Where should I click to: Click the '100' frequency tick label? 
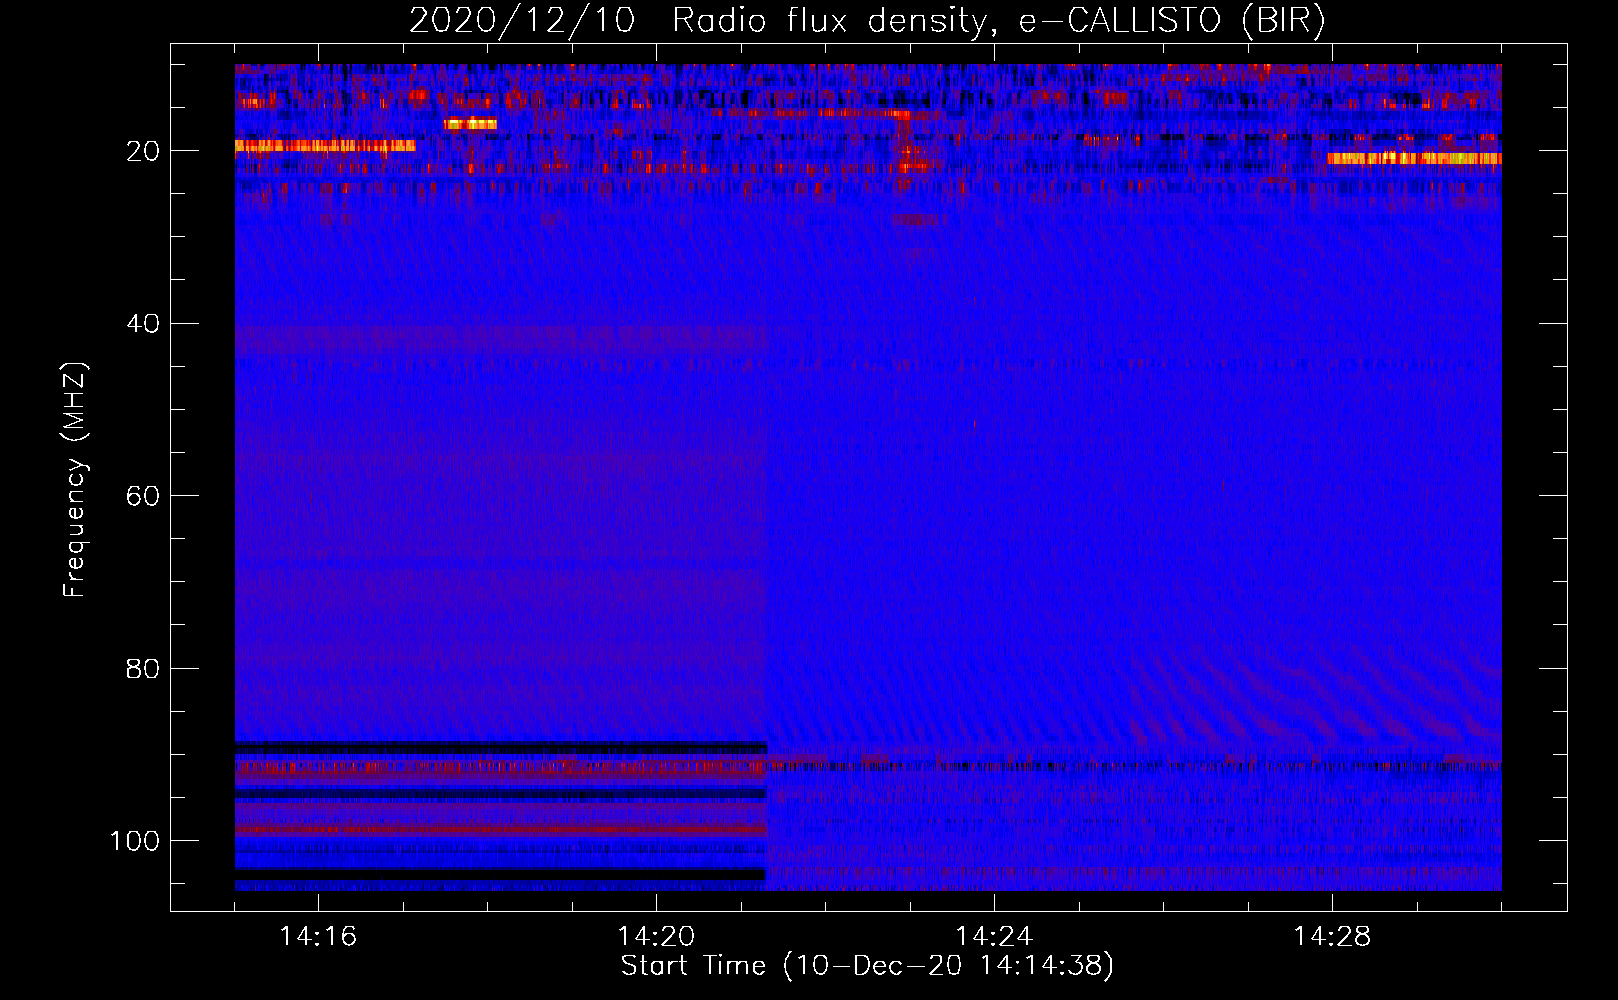(x=135, y=840)
